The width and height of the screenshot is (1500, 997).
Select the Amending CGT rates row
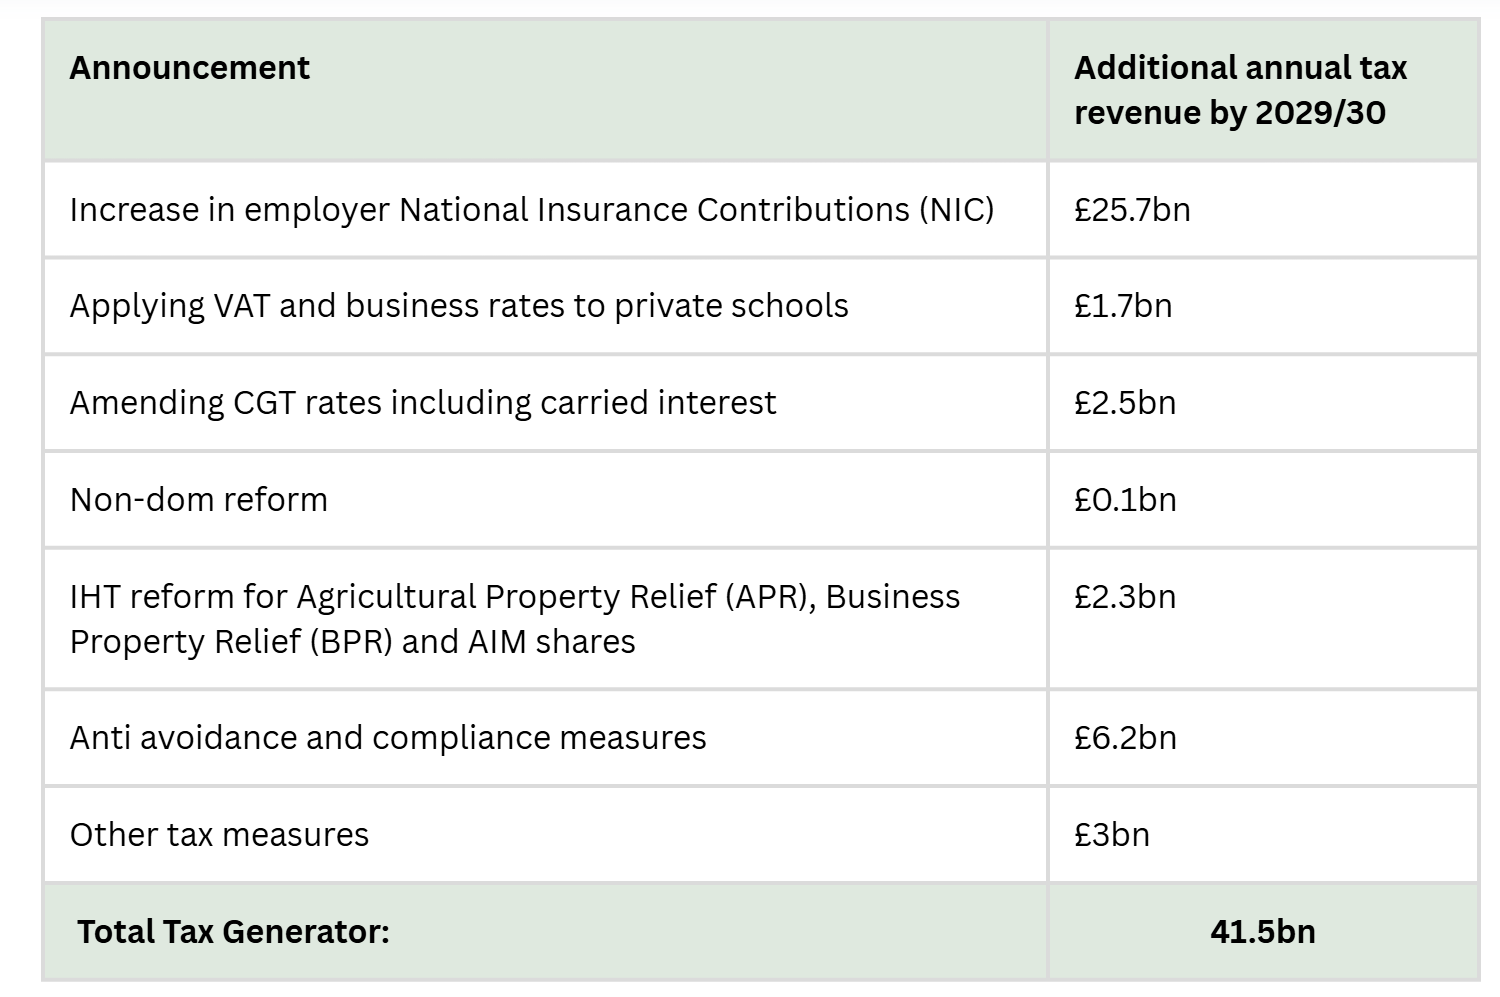(423, 403)
